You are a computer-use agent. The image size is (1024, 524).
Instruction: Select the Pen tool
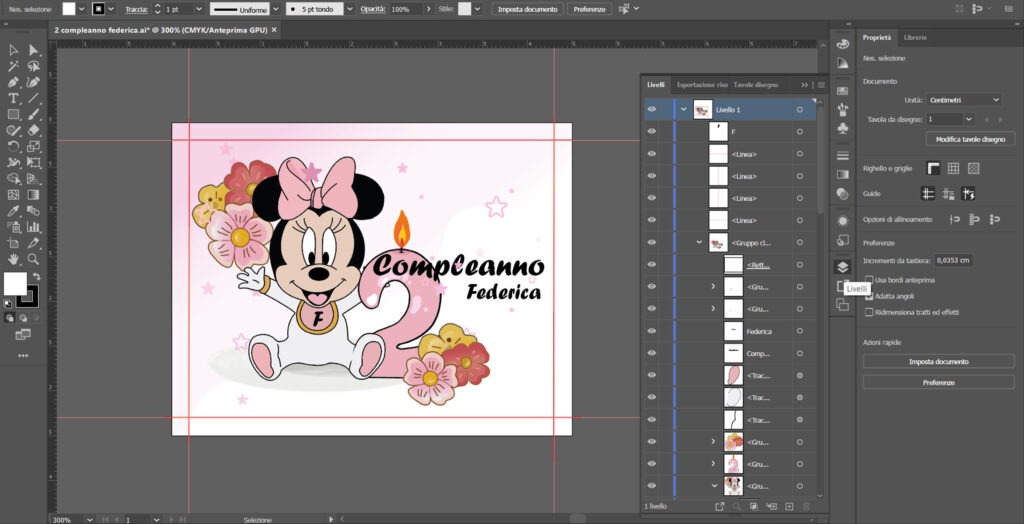tap(13, 82)
